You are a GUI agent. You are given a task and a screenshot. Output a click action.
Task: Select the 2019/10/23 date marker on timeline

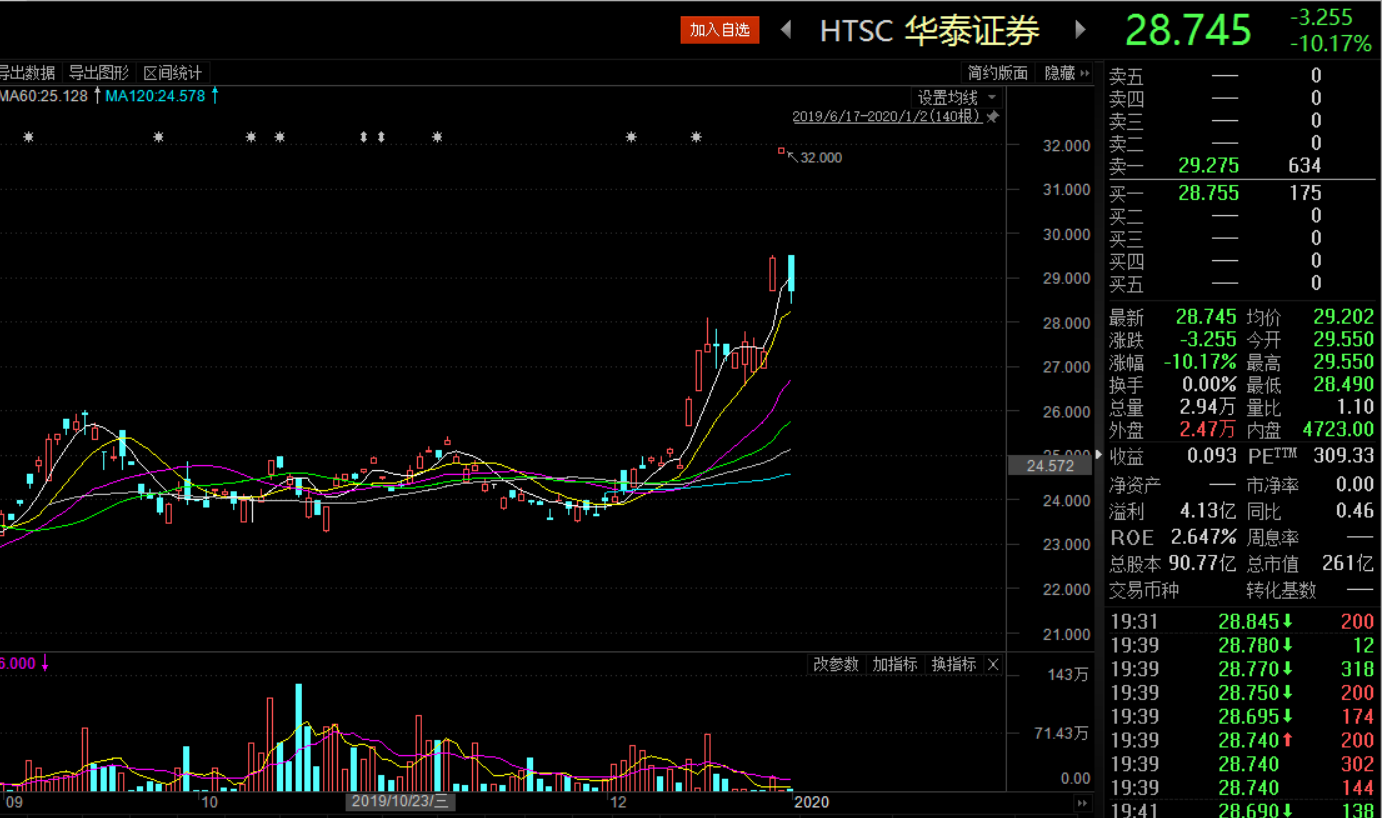[400, 801]
